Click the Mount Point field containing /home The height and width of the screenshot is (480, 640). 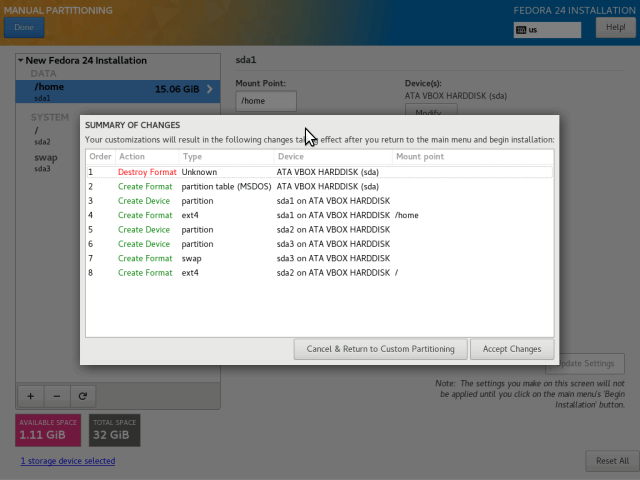(x=266, y=101)
